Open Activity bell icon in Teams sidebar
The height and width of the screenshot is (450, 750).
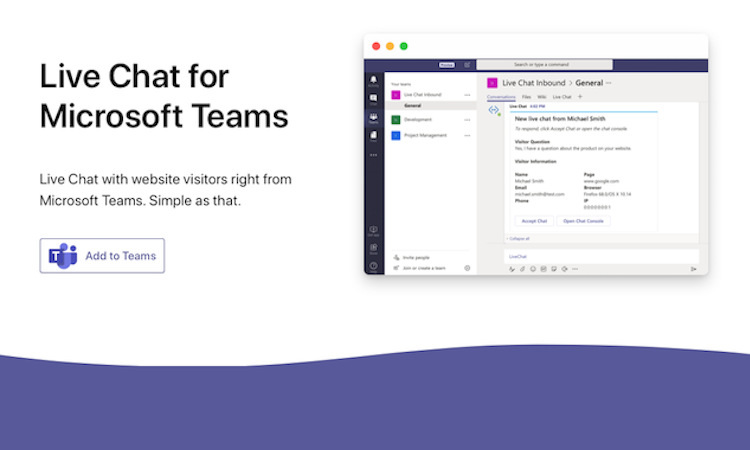(x=374, y=80)
